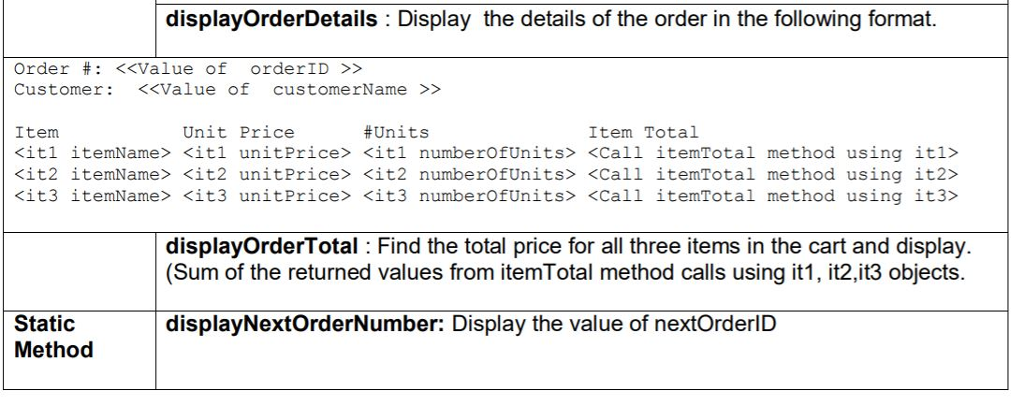The image size is (1024, 420).
Task: Click the '<it1 numberOfUnits>' placeholder
Action: [470, 153]
